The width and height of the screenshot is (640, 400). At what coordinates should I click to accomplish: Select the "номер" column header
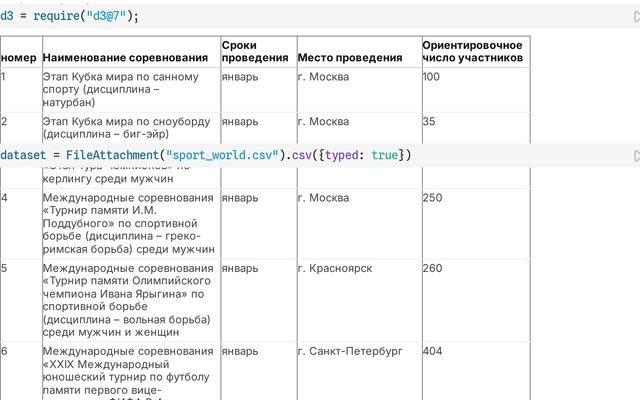point(19,58)
